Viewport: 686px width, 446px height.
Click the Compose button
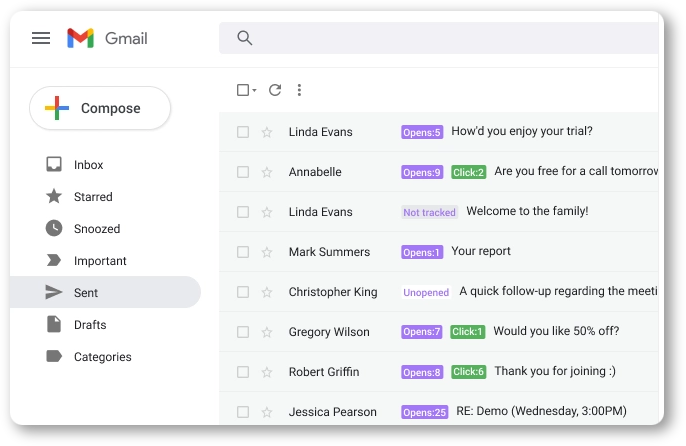(x=100, y=108)
